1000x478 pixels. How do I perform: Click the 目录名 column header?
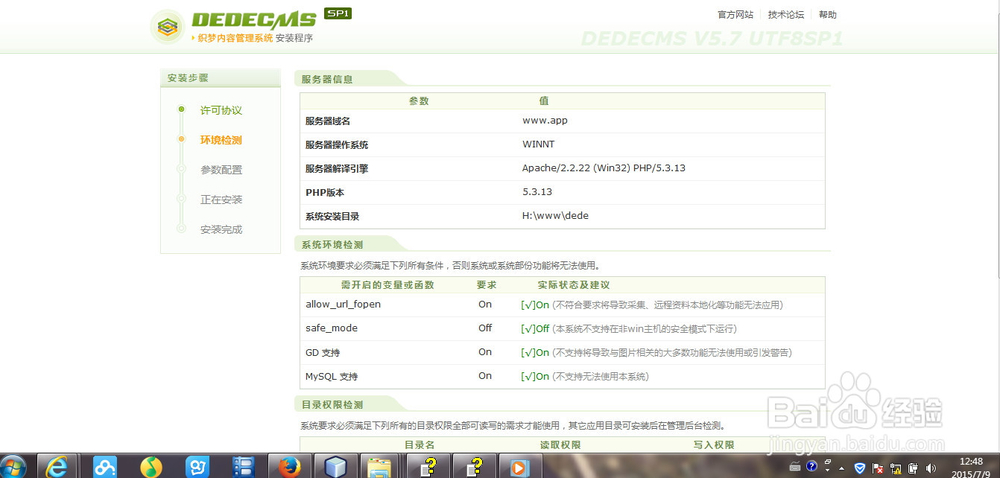coord(420,445)
